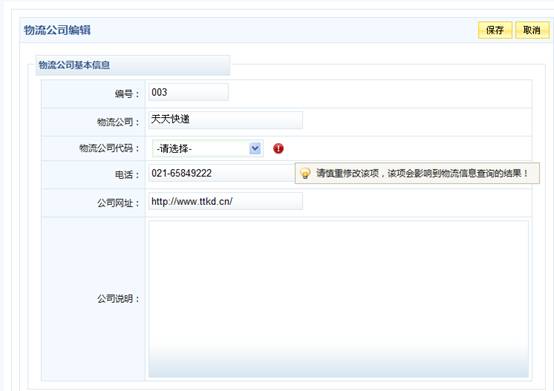Click the 物流公司代码： label
The width and height of the screenshot is (554, 391).
pyautogui.click(x=110, y=148)
